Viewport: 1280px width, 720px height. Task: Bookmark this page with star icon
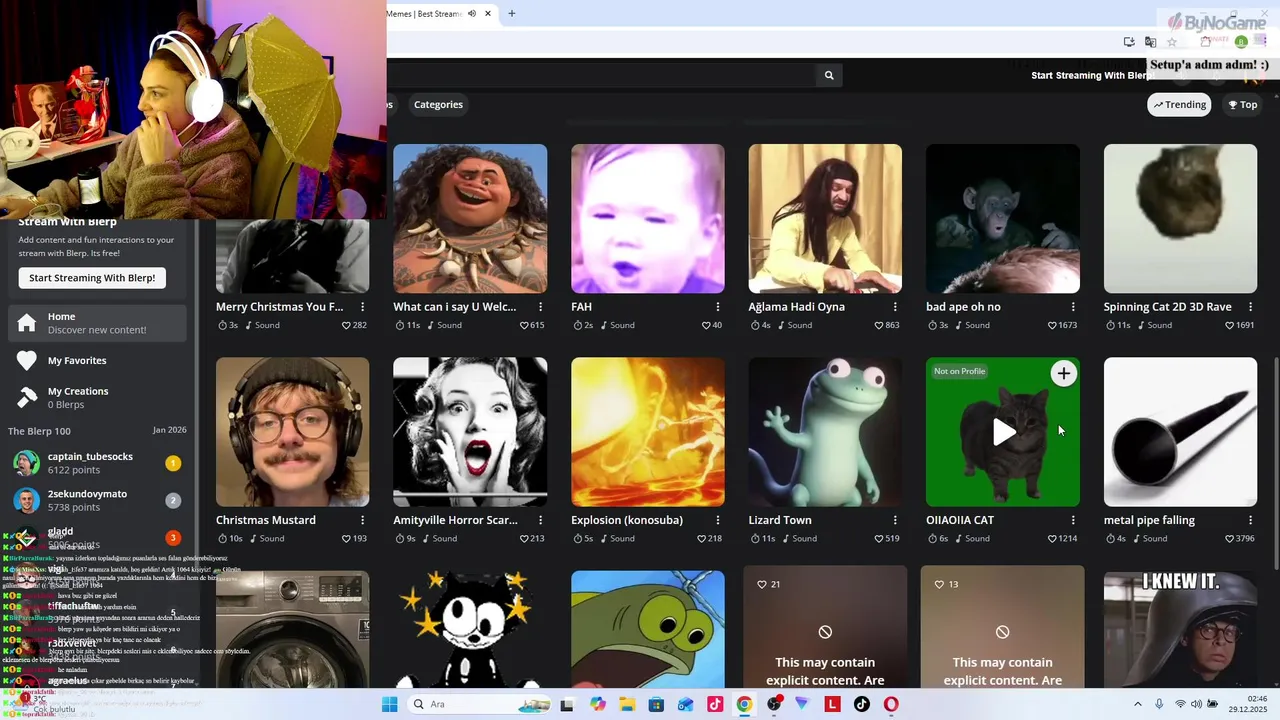pos(1172,42)
